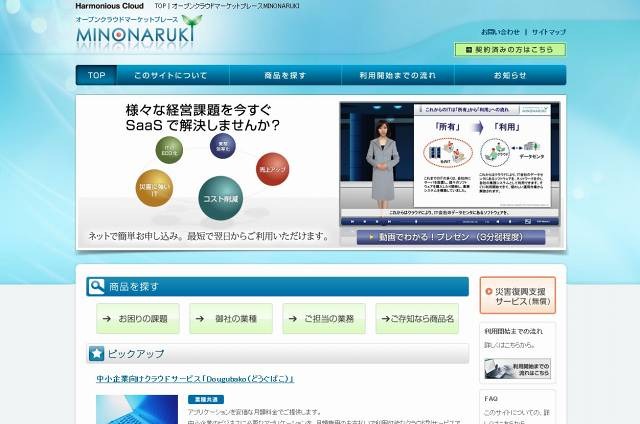Adjust the video seek bar handle
Image resolution: width=640 pixels, height=424 pixels.
click(416, 222)
